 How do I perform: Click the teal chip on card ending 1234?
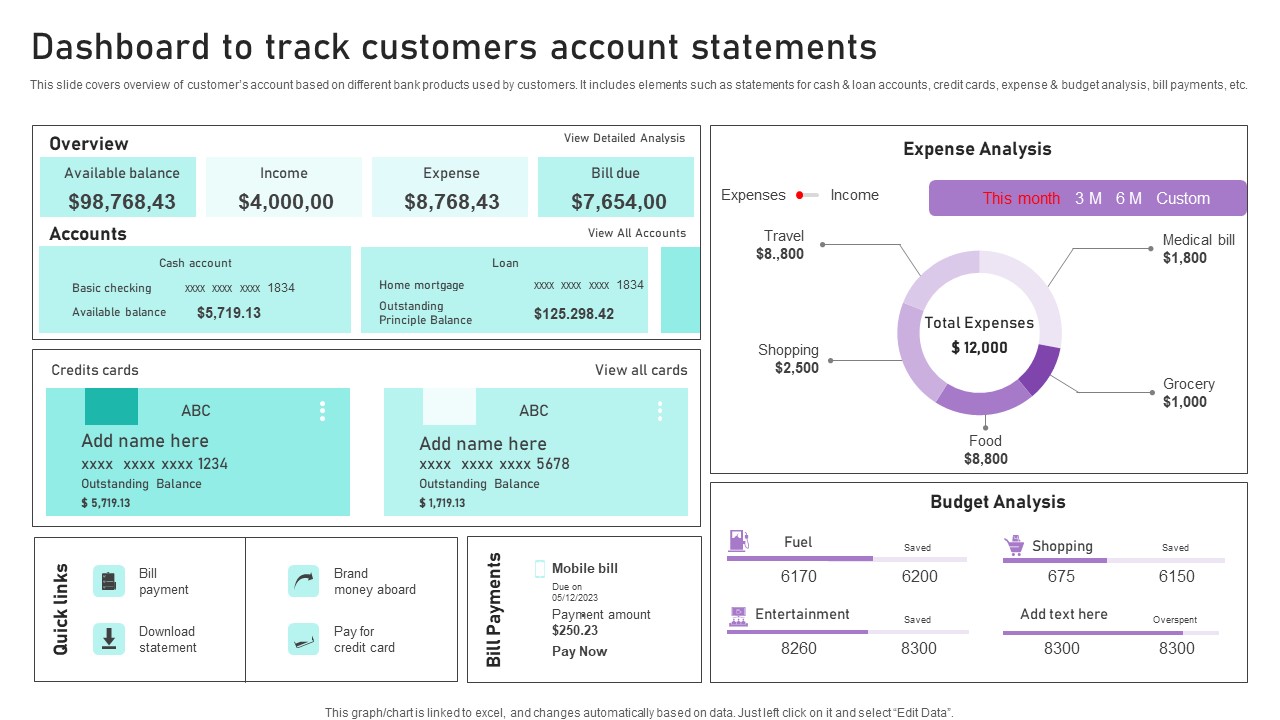111,407
